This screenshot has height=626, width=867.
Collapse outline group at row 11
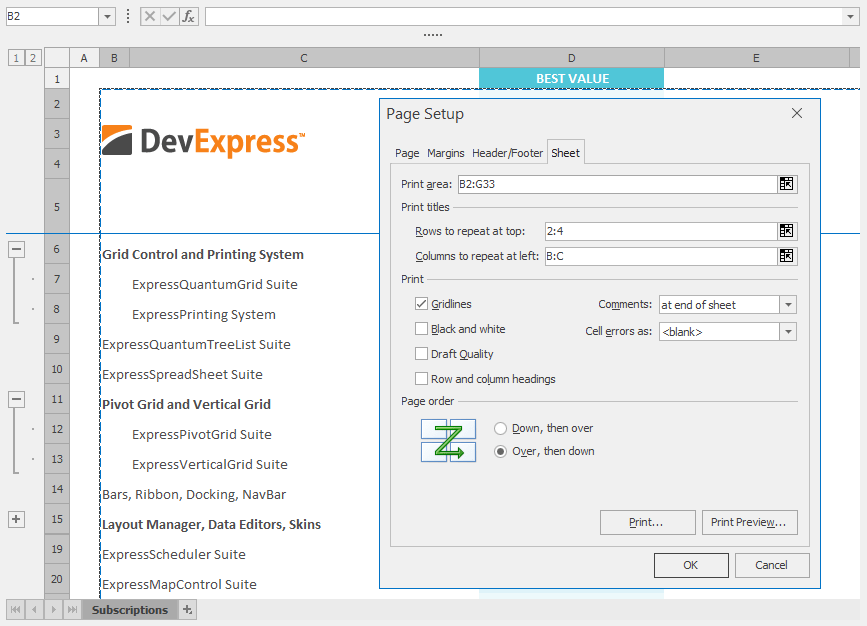coord(17,399)
